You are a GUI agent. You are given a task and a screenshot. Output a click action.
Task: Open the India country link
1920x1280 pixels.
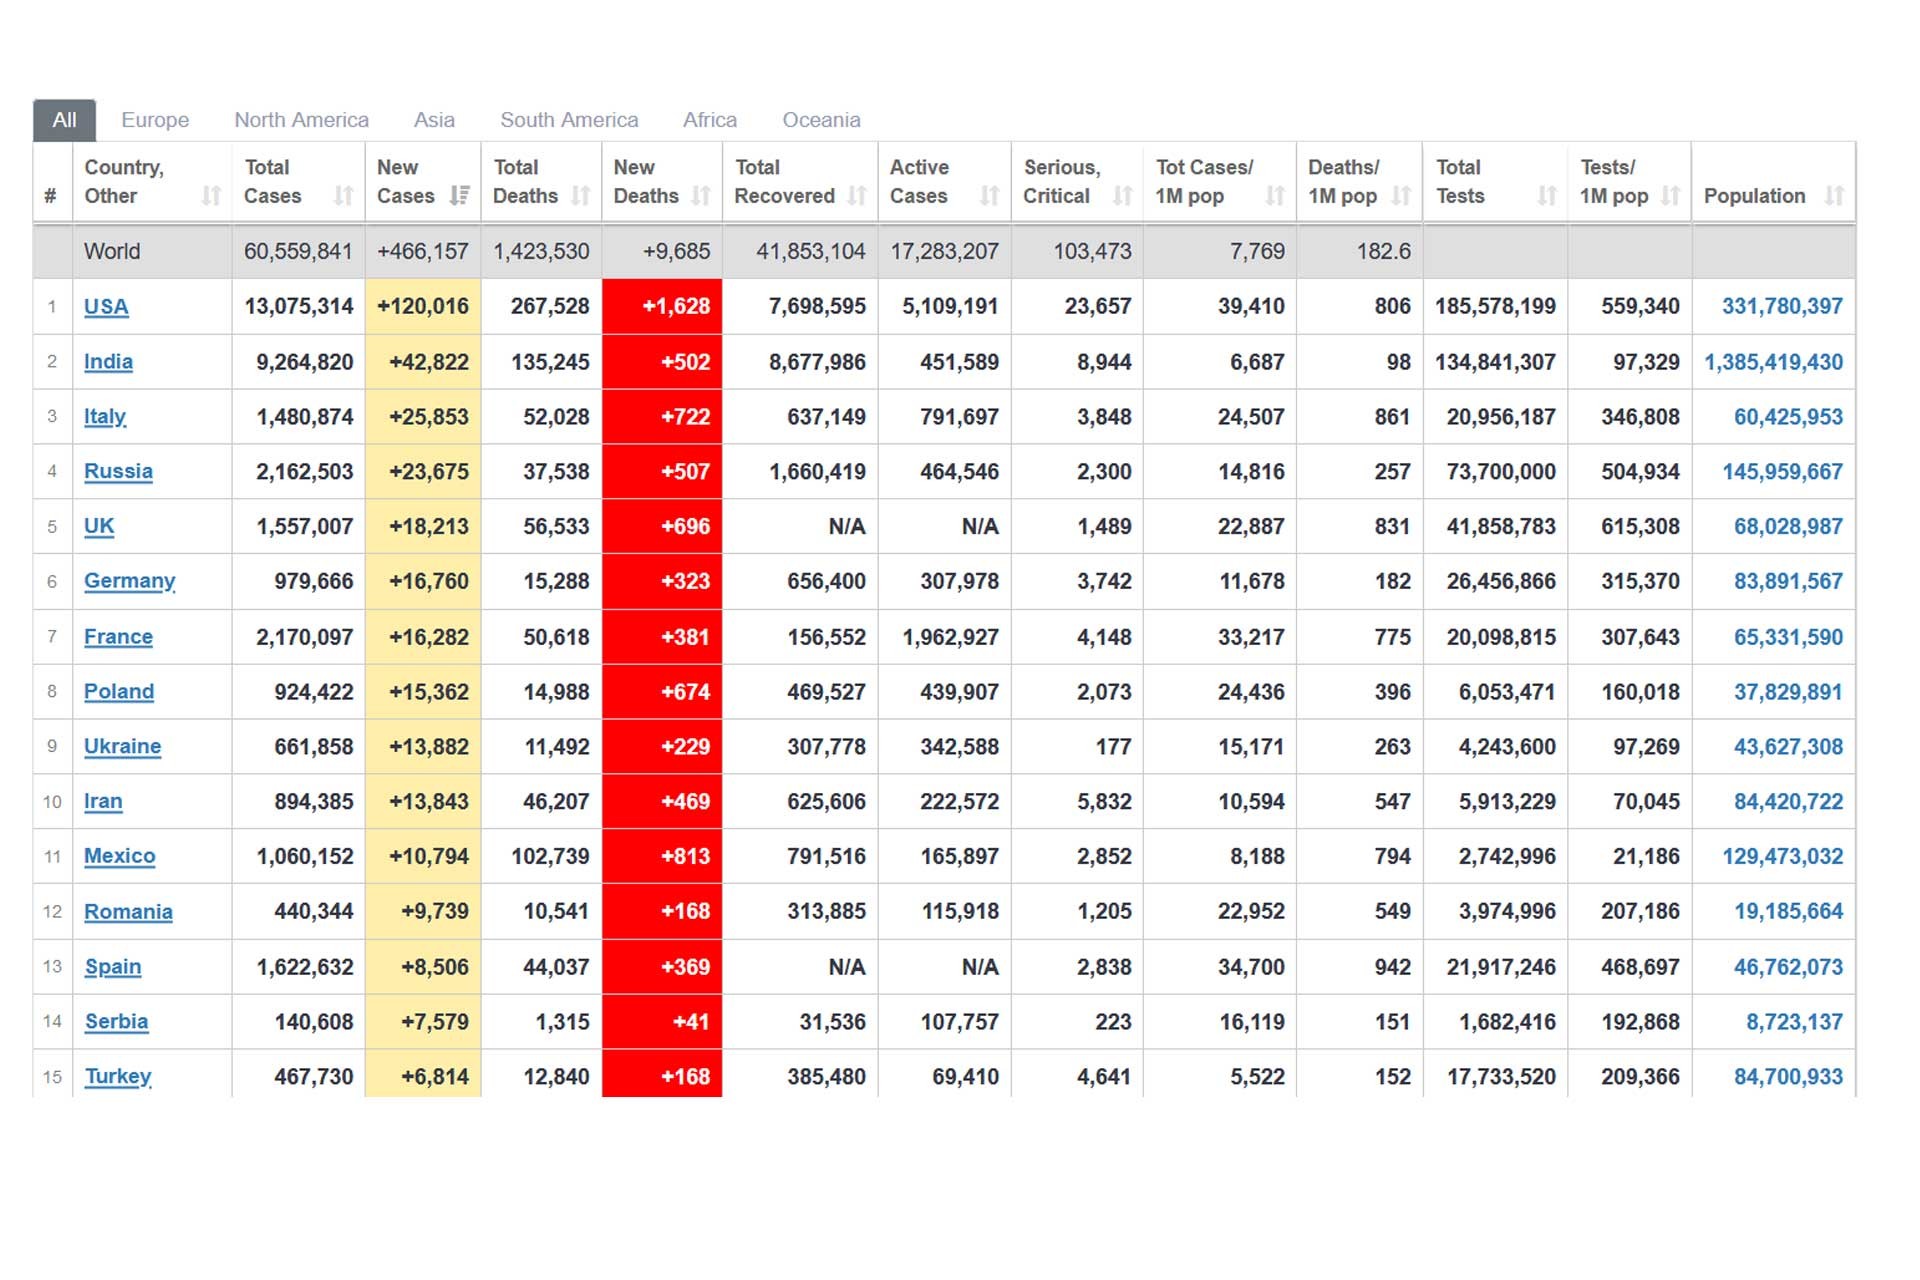[108, 362]
